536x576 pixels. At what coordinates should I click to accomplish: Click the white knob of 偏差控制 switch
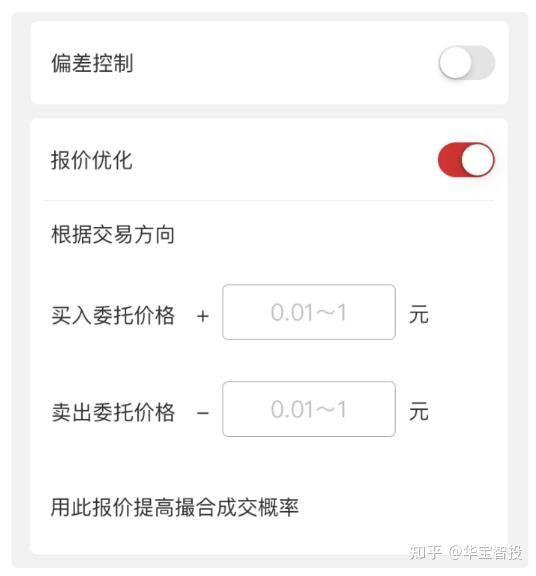click(455, 62)
